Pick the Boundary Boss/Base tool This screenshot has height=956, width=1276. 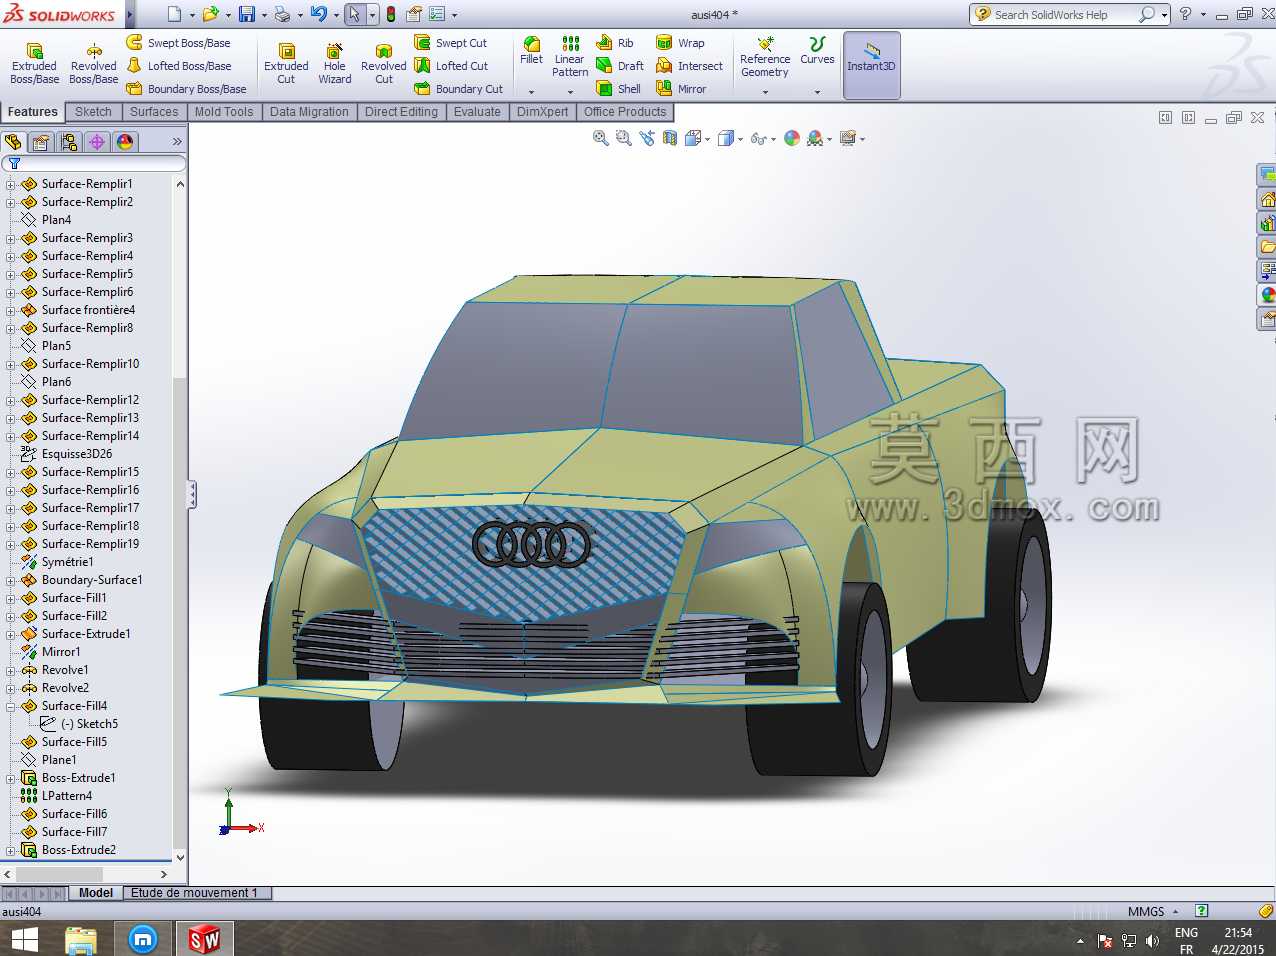[x=186, y=89]
